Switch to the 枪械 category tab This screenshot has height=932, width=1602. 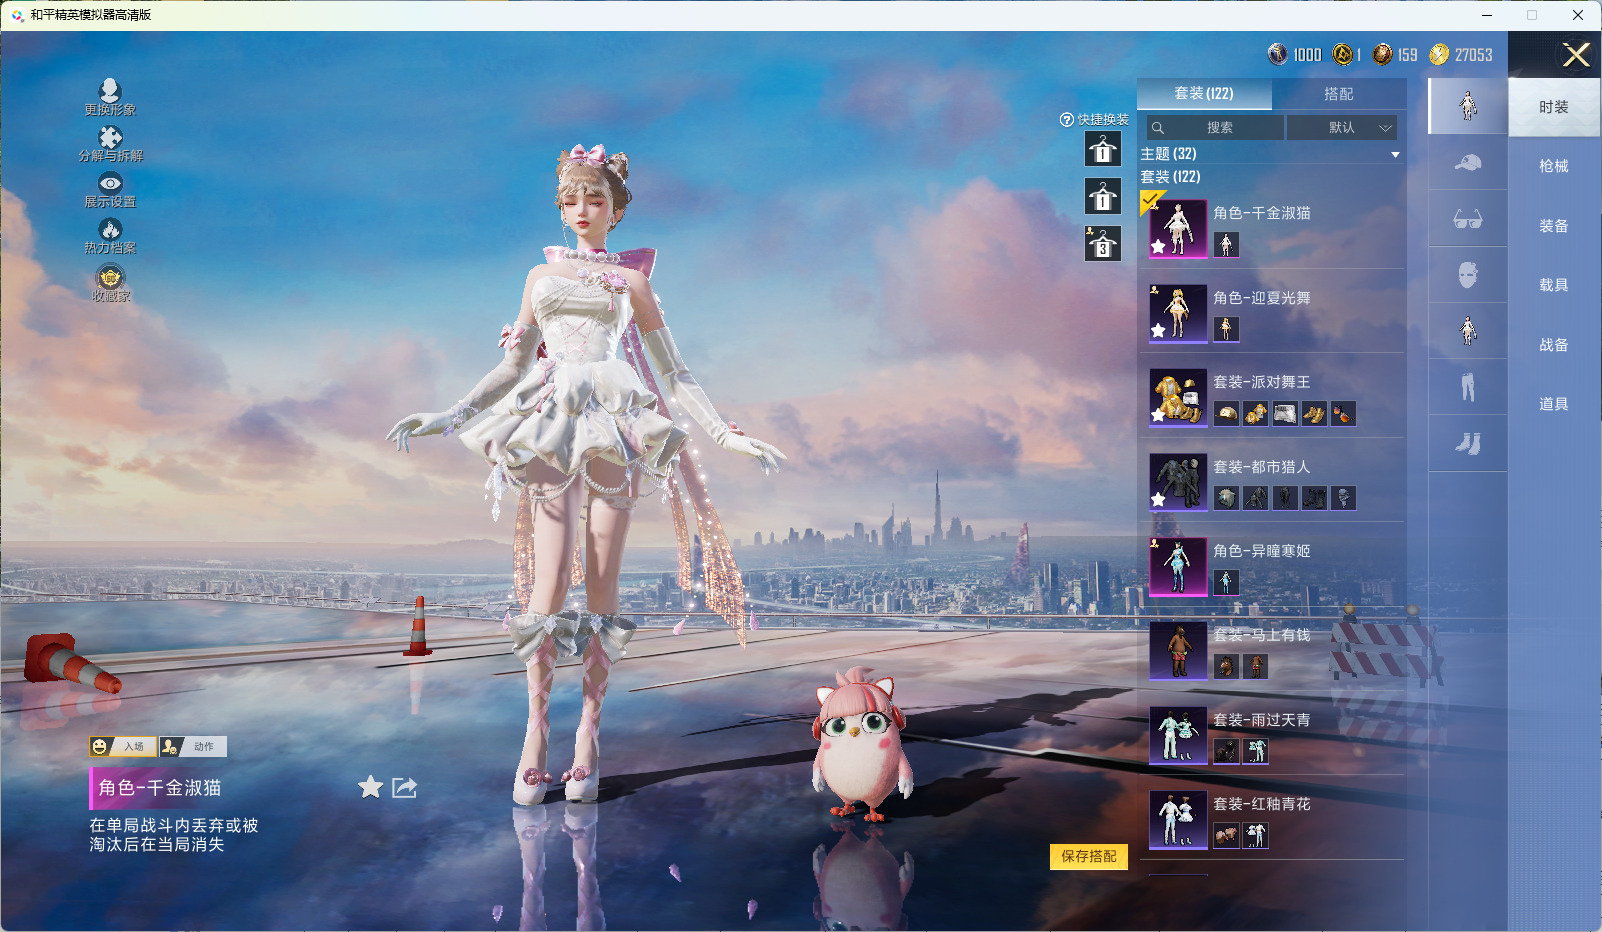(1553, 166)
